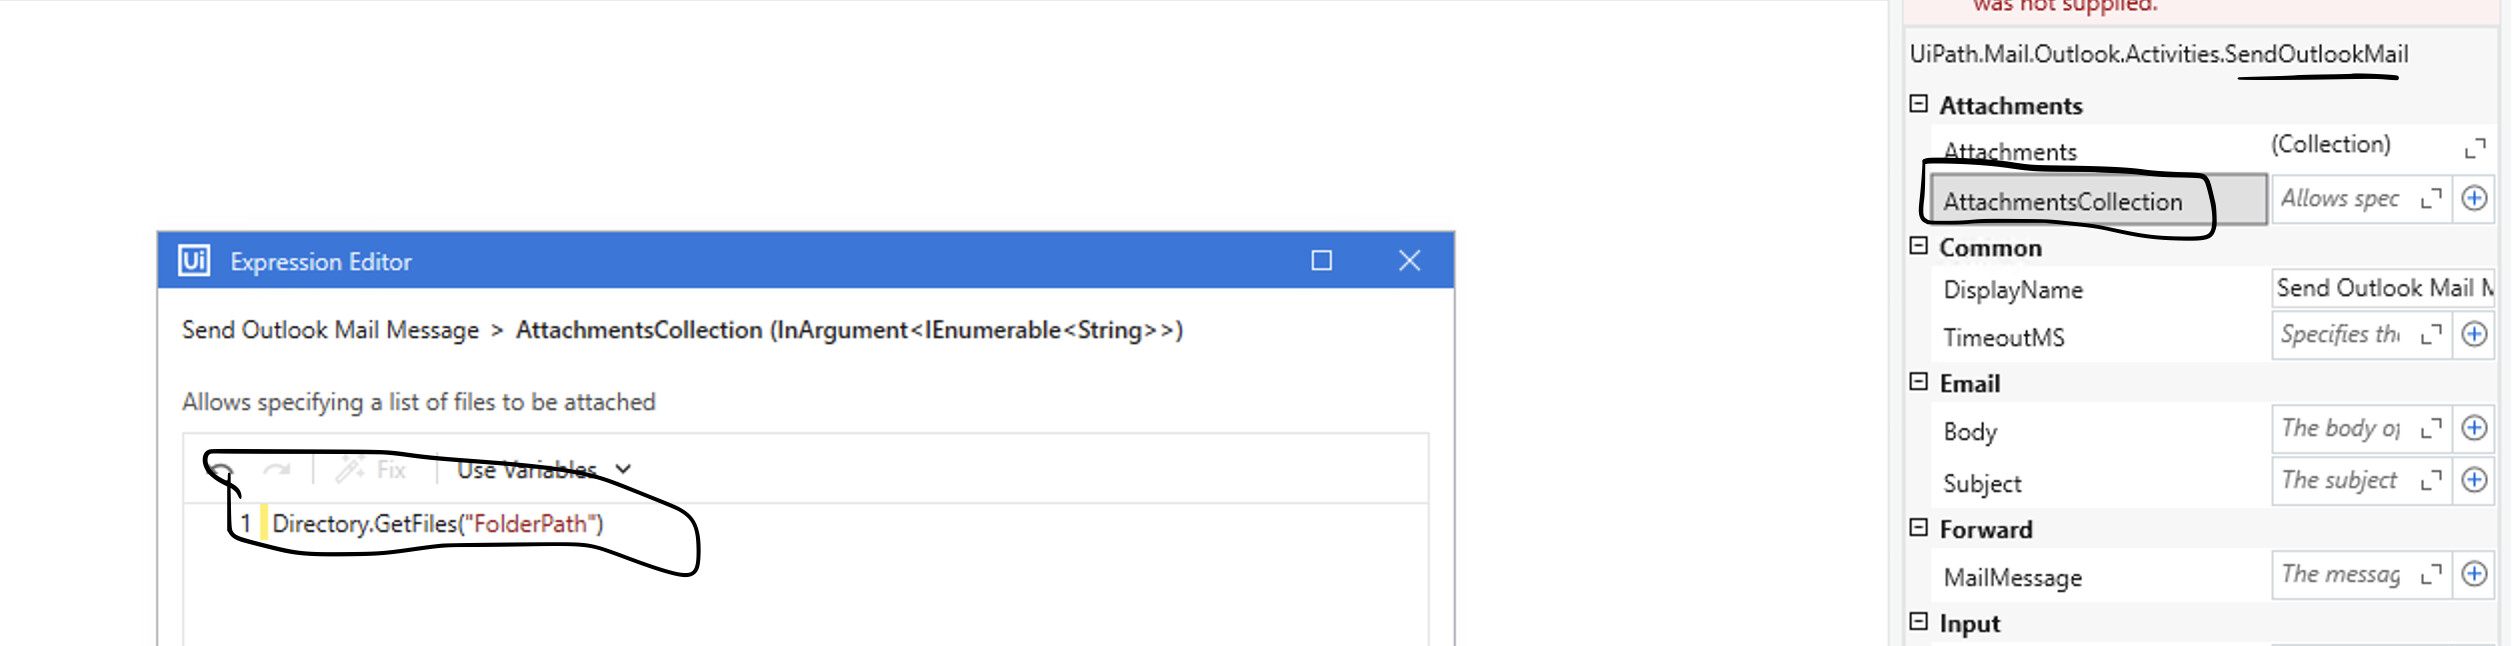Click the plus icon beside TimeoutMS

2474,334
